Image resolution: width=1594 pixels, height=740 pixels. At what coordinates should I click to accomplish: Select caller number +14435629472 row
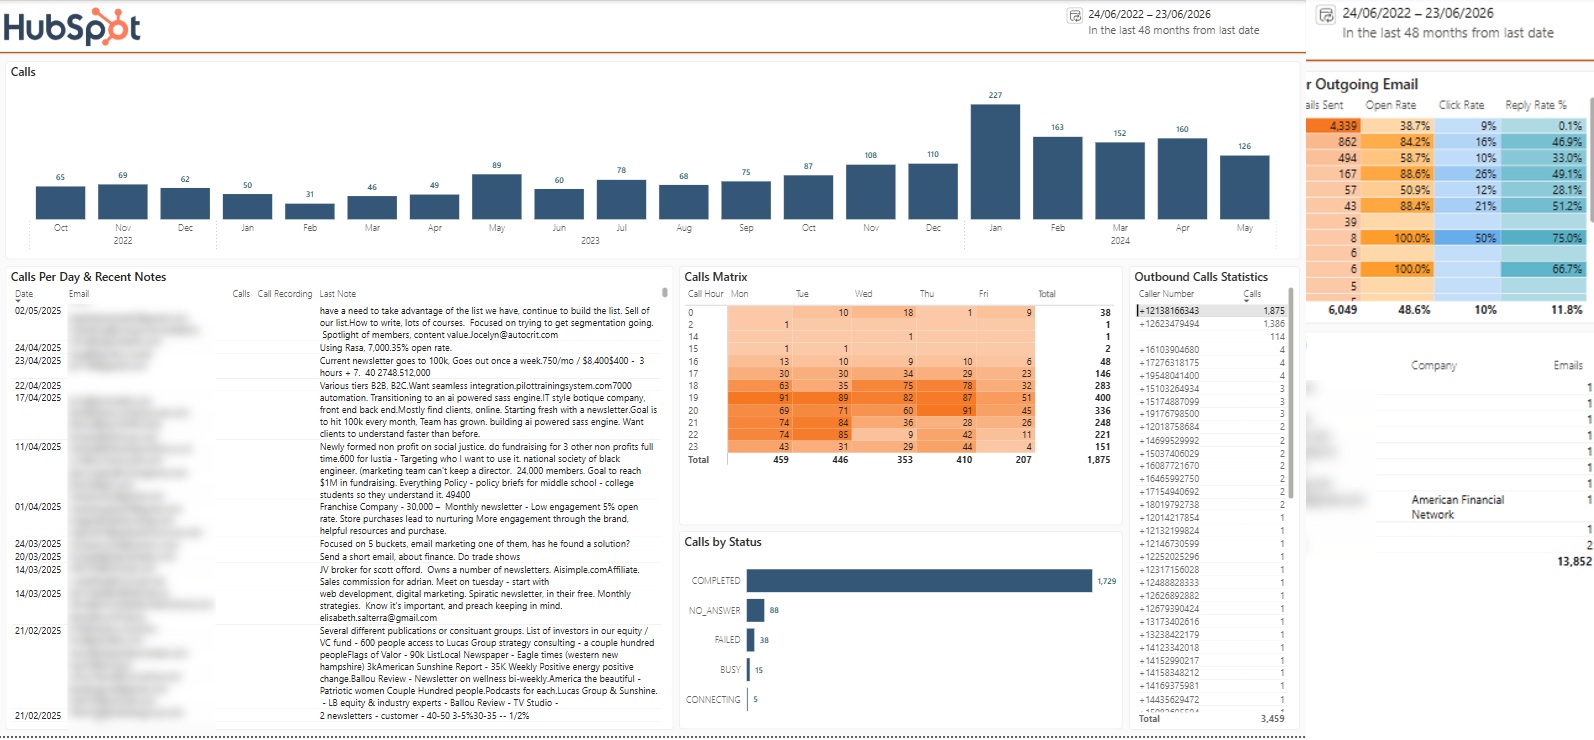pyautogui.click(x=1211, y=700)
